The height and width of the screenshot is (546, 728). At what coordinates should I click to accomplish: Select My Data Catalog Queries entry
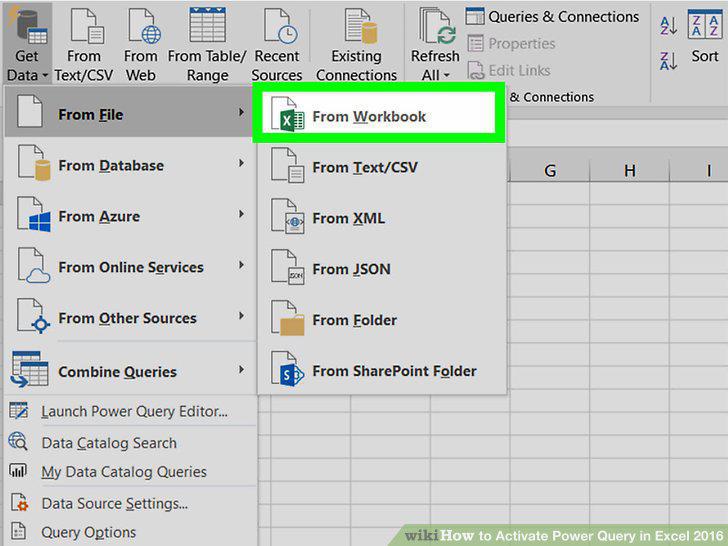tap(130, 471)
